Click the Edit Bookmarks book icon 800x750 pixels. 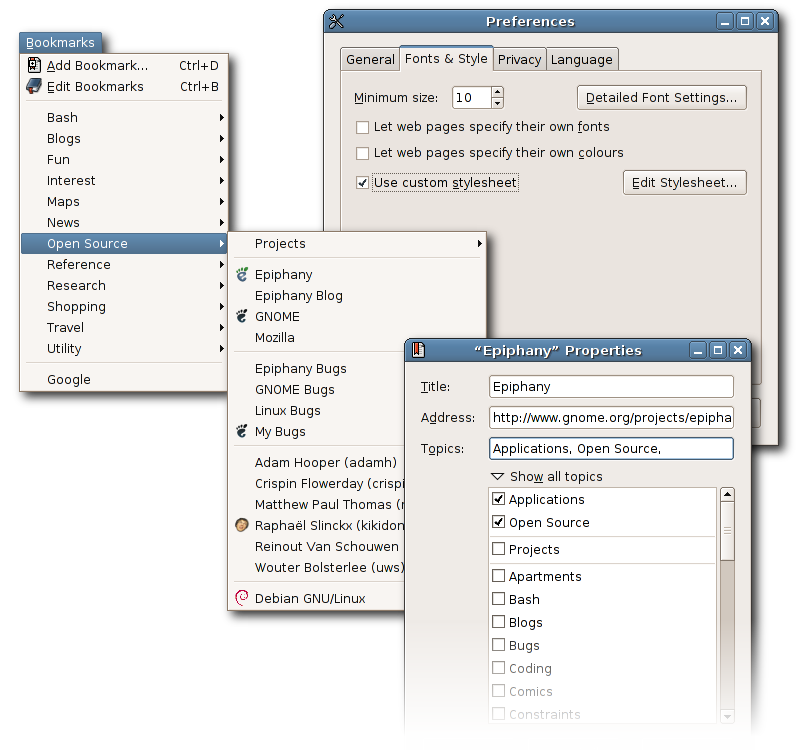pyautogui.click(x=34, y=86)
